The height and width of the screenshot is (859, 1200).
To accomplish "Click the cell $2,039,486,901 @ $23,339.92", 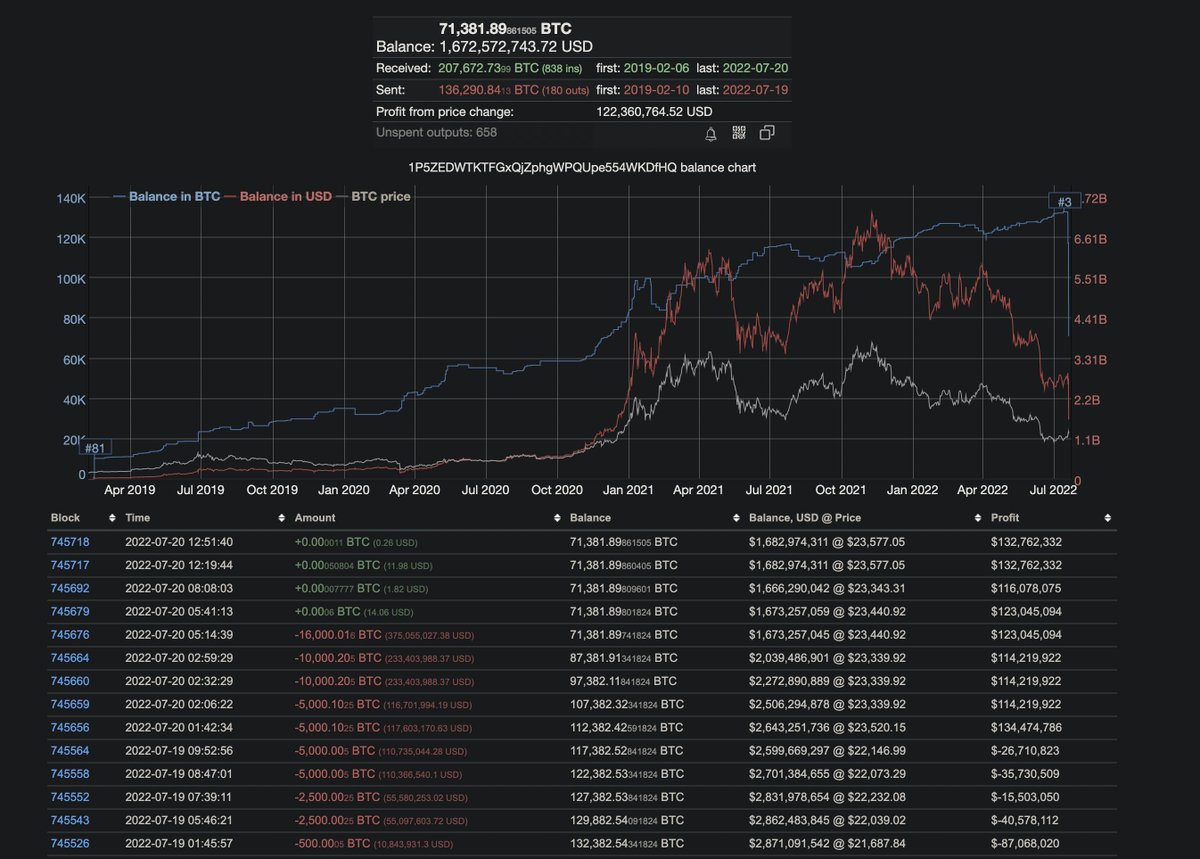I will tap(827, 658).
